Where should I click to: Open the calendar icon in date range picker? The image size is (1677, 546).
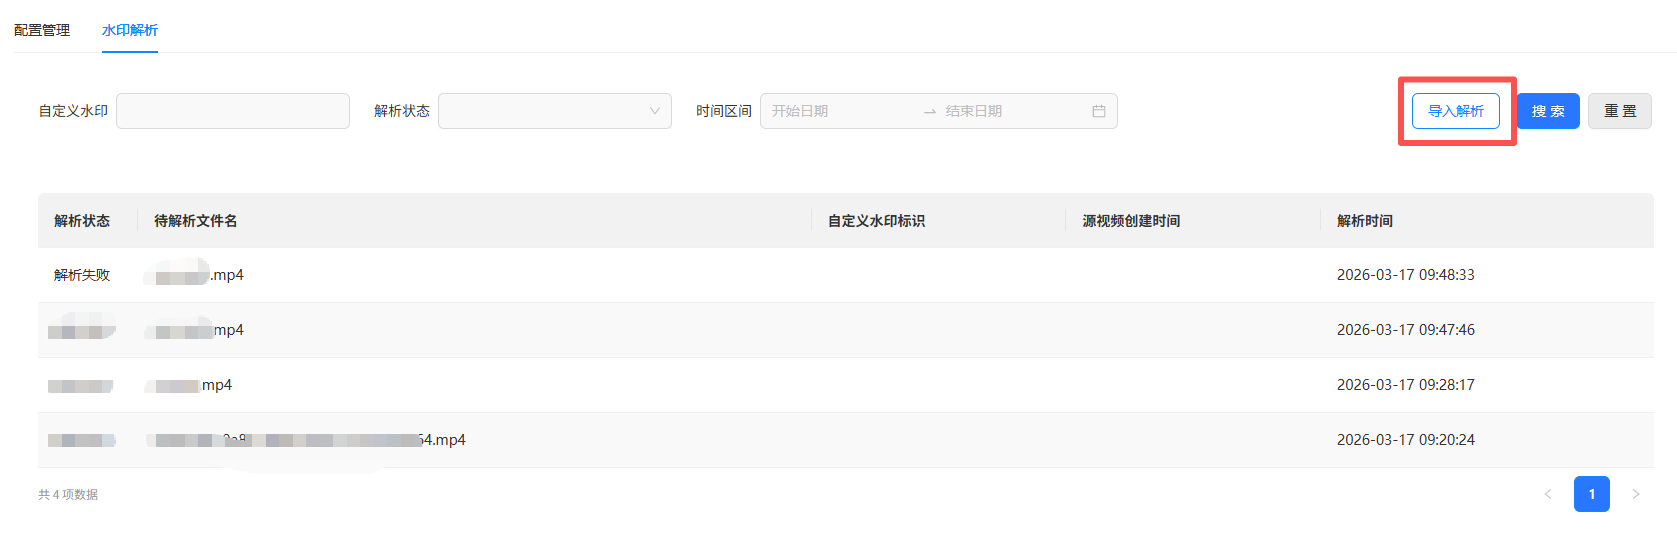click(x=1098, y=111)
